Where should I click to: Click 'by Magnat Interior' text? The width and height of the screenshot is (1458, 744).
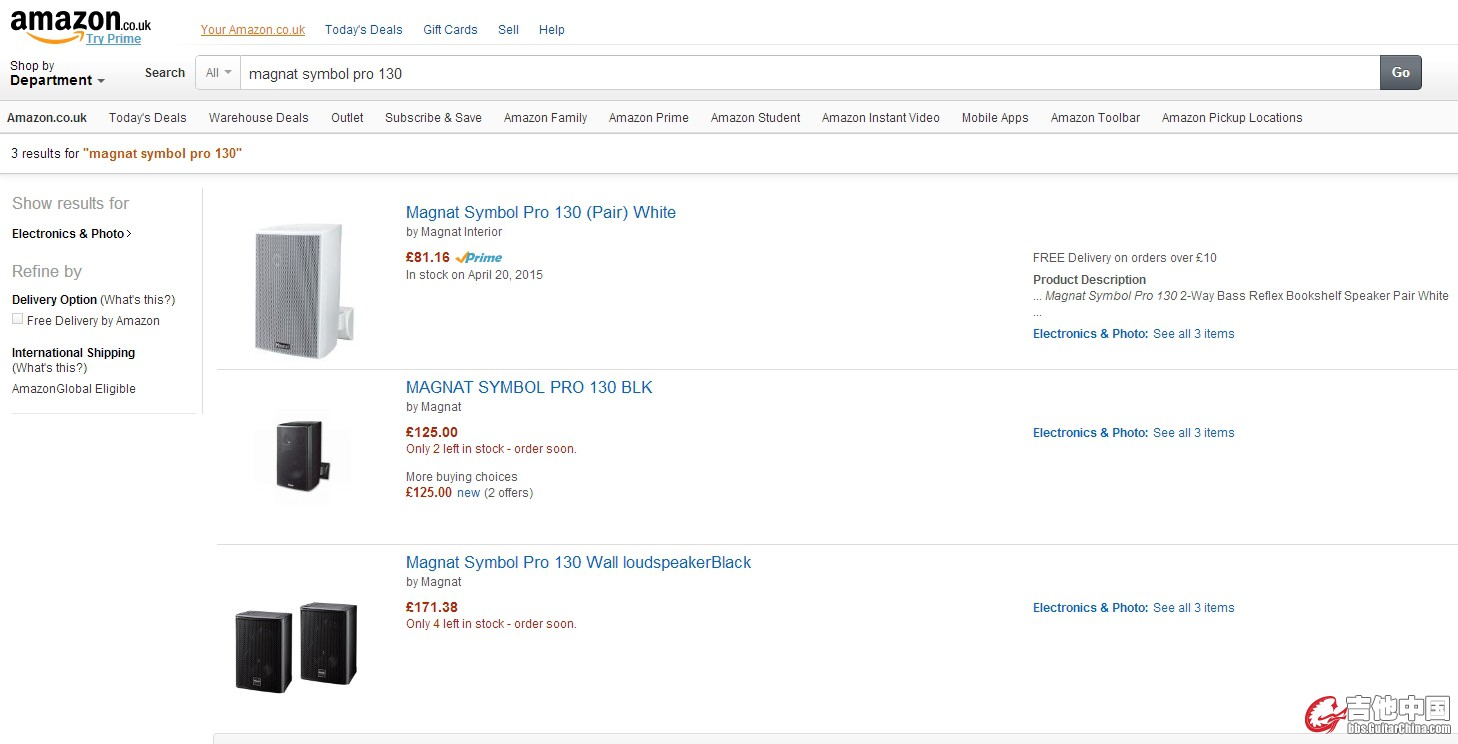tap(454, 232)
